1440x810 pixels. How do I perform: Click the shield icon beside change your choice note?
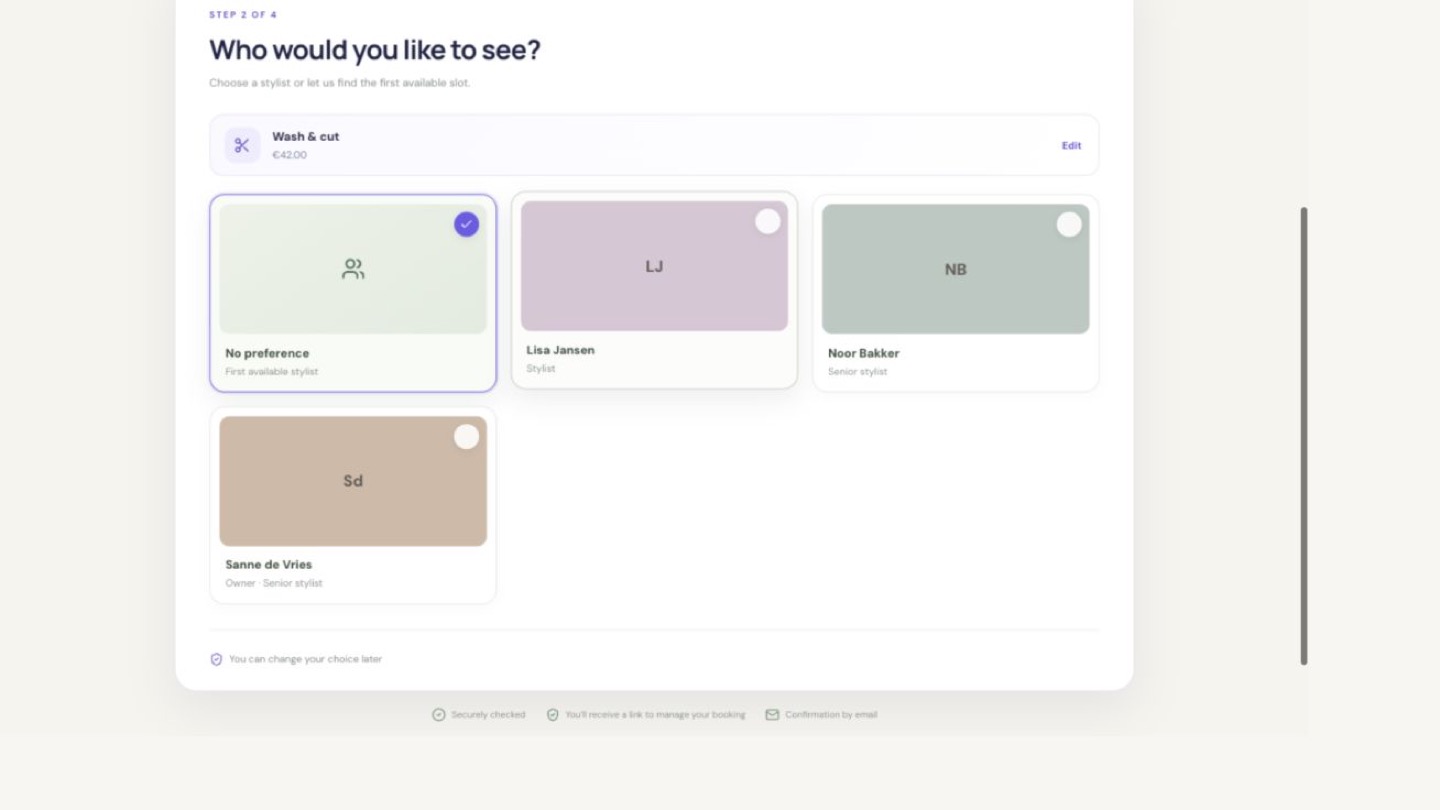(x=216, y=659)
